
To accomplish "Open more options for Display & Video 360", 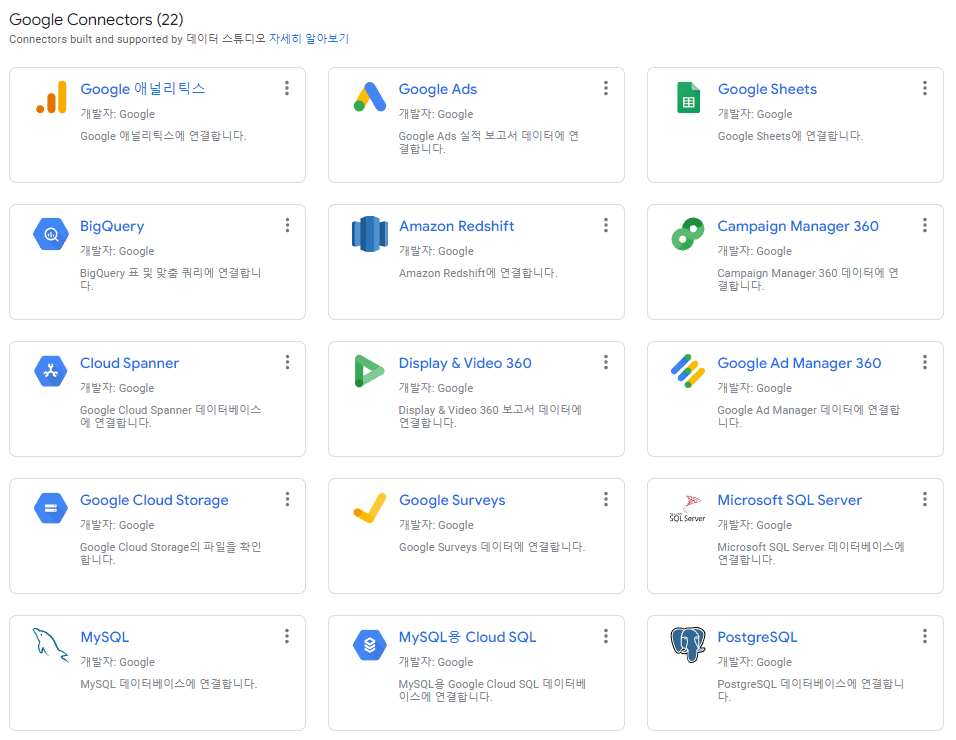I will pos(605,363).
